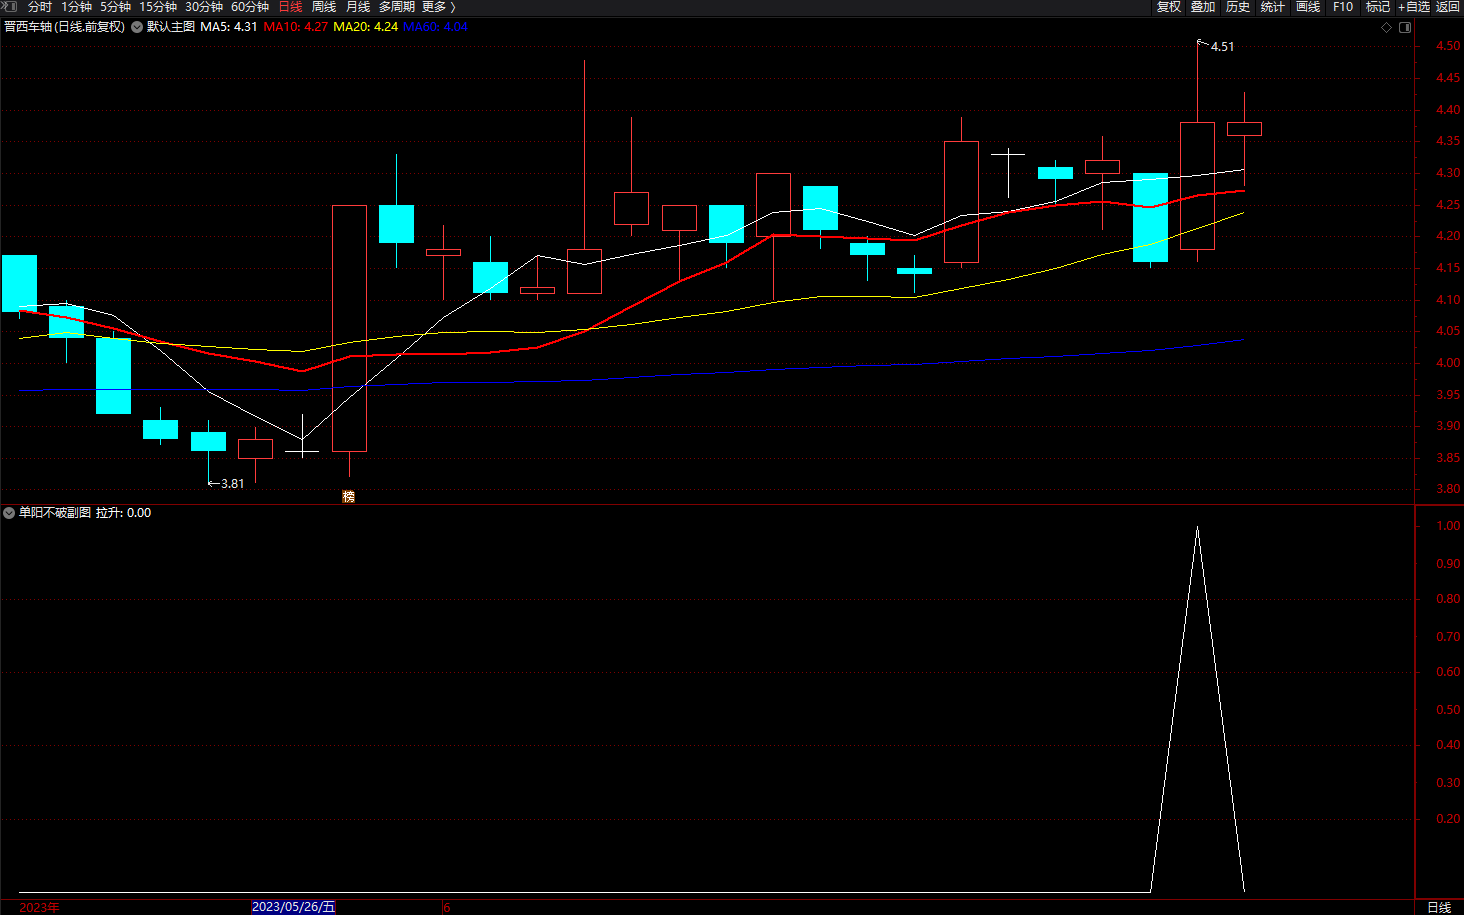Click the 拉升: 0.00 indicator value
1464x915 pixels.
tap(123, 513)
